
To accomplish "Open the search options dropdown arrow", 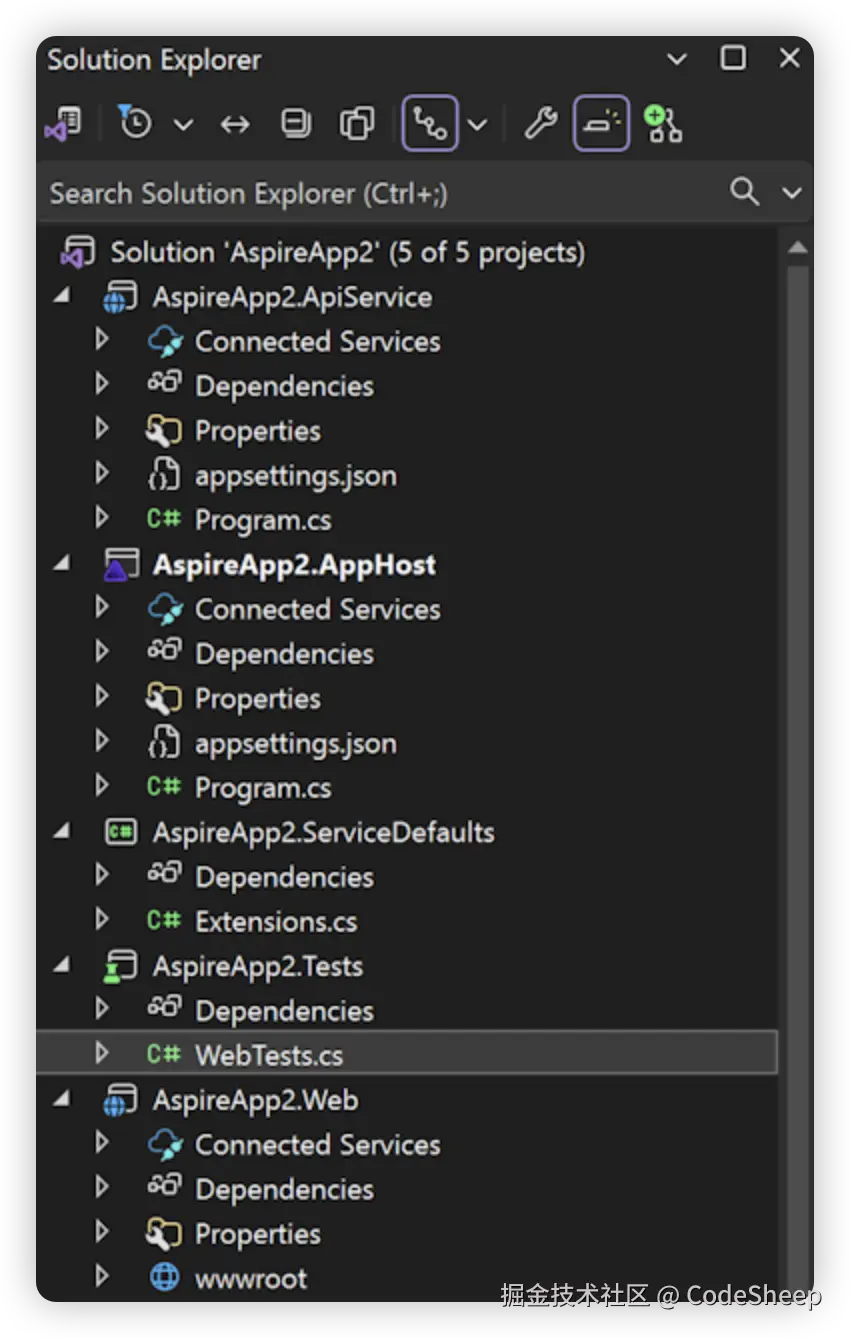I will [792, 192].
